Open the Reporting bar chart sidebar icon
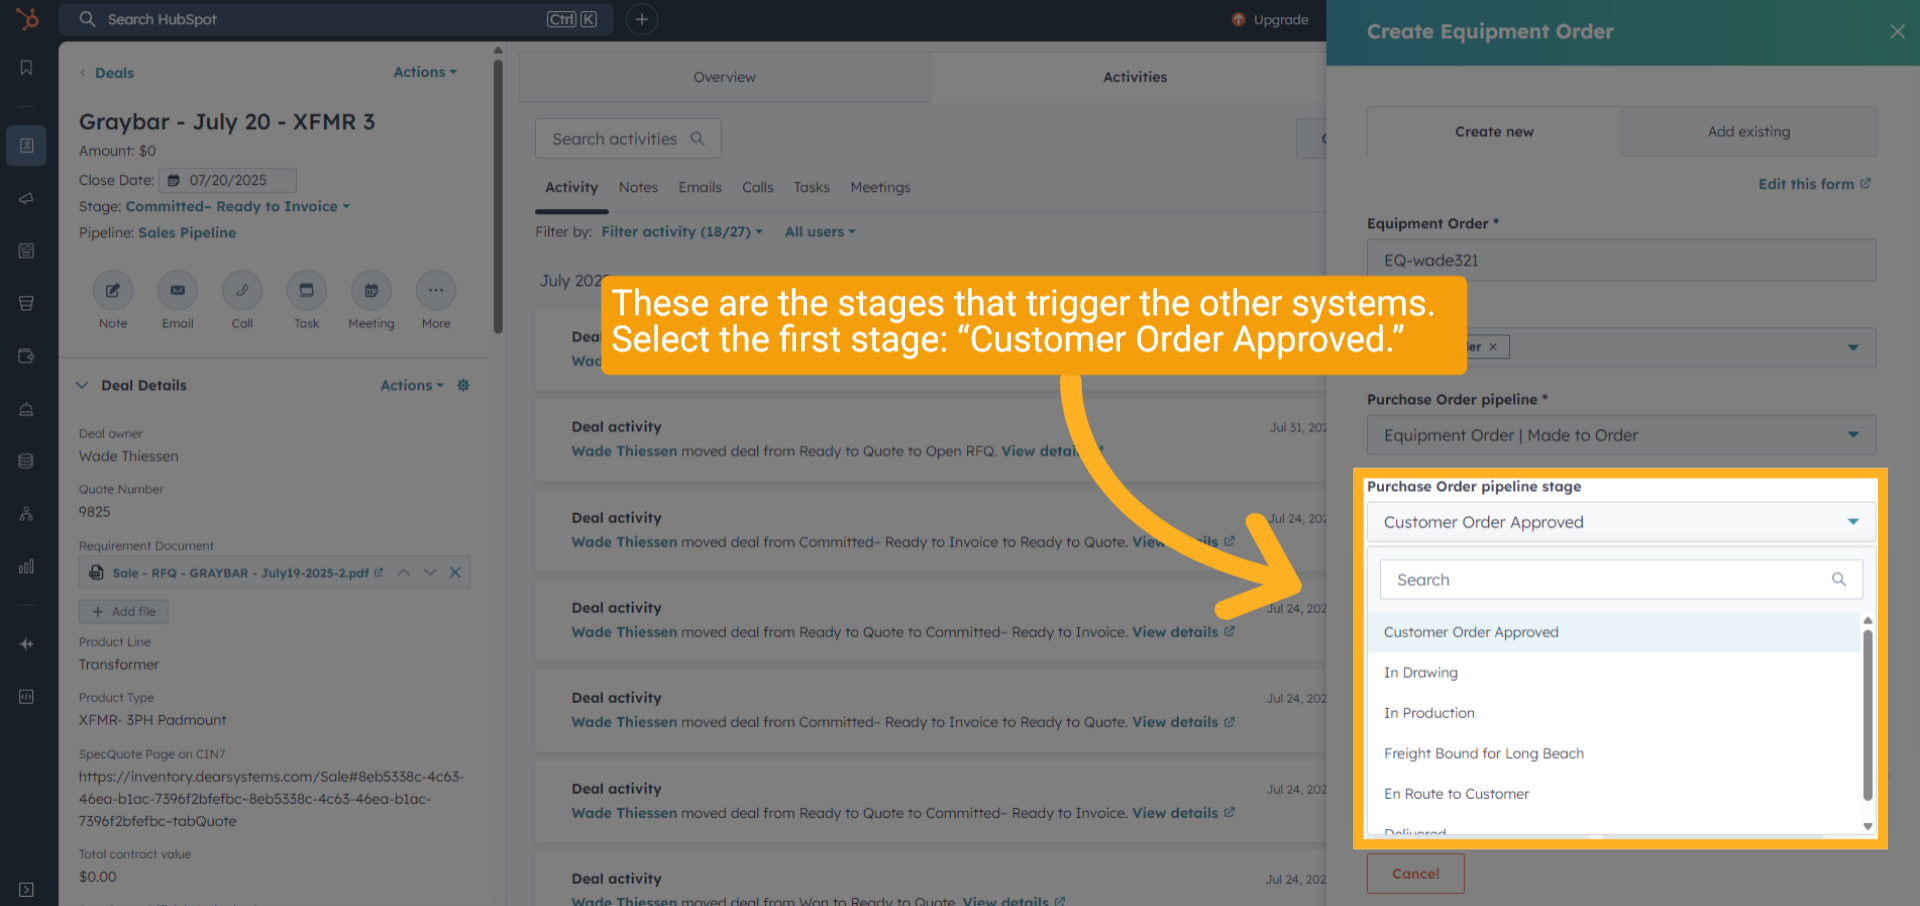 pyautogui.click(x=27, y=566)
